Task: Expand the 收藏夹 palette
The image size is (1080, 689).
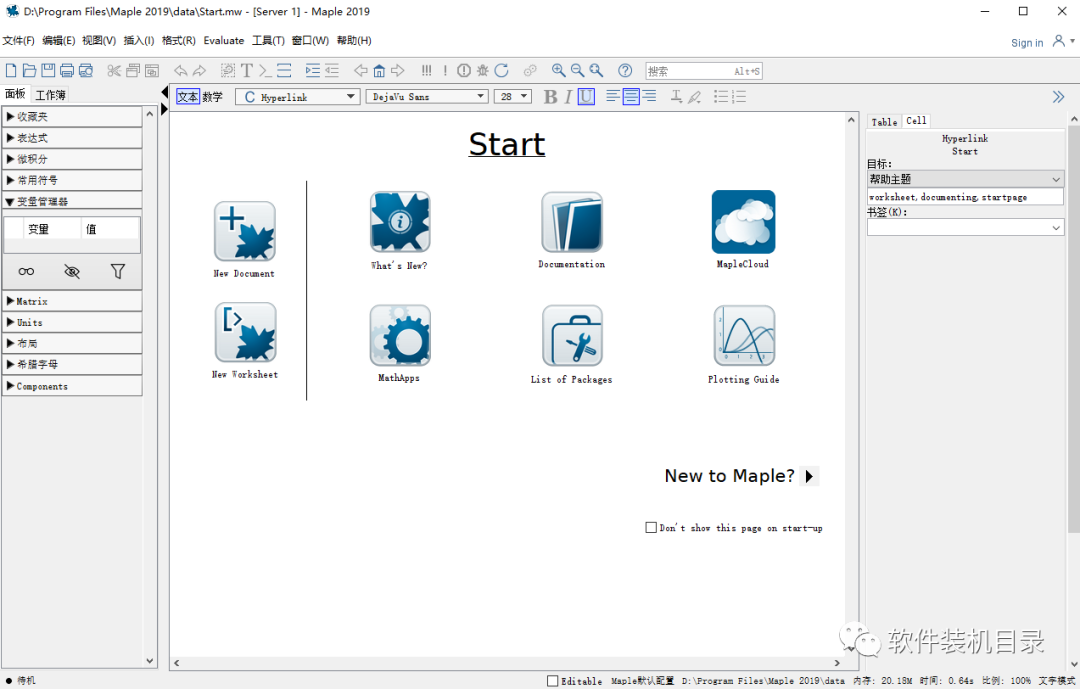Action: 72,116
